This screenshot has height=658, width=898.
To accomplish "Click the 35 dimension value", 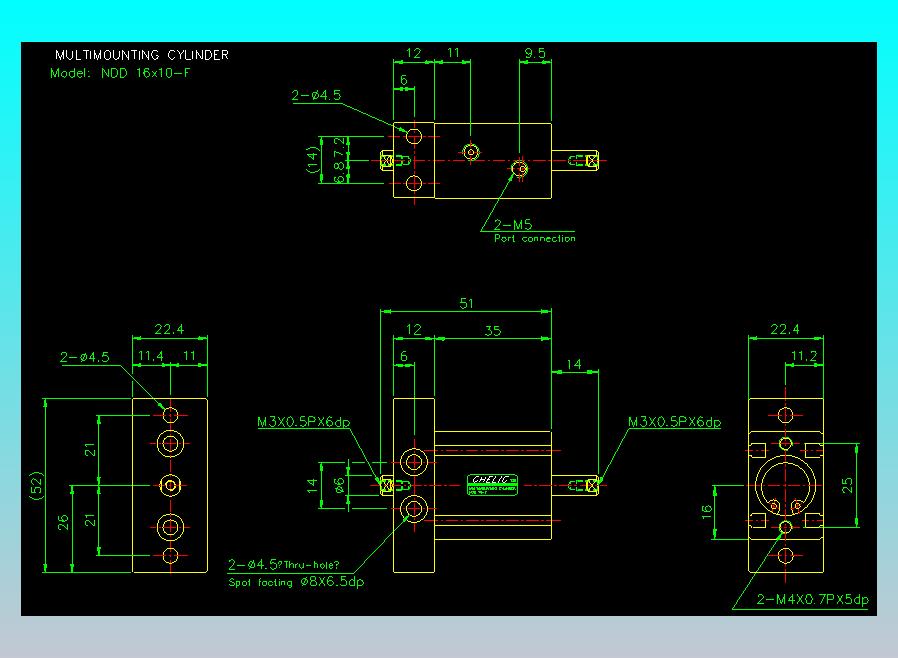I will point(493,330).
